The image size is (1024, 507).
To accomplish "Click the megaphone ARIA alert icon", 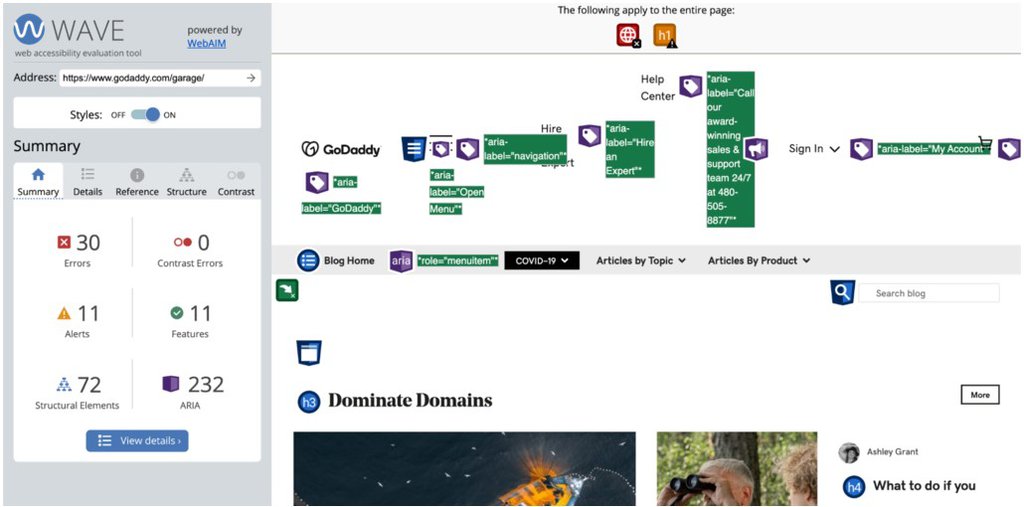I will (756, 150).
